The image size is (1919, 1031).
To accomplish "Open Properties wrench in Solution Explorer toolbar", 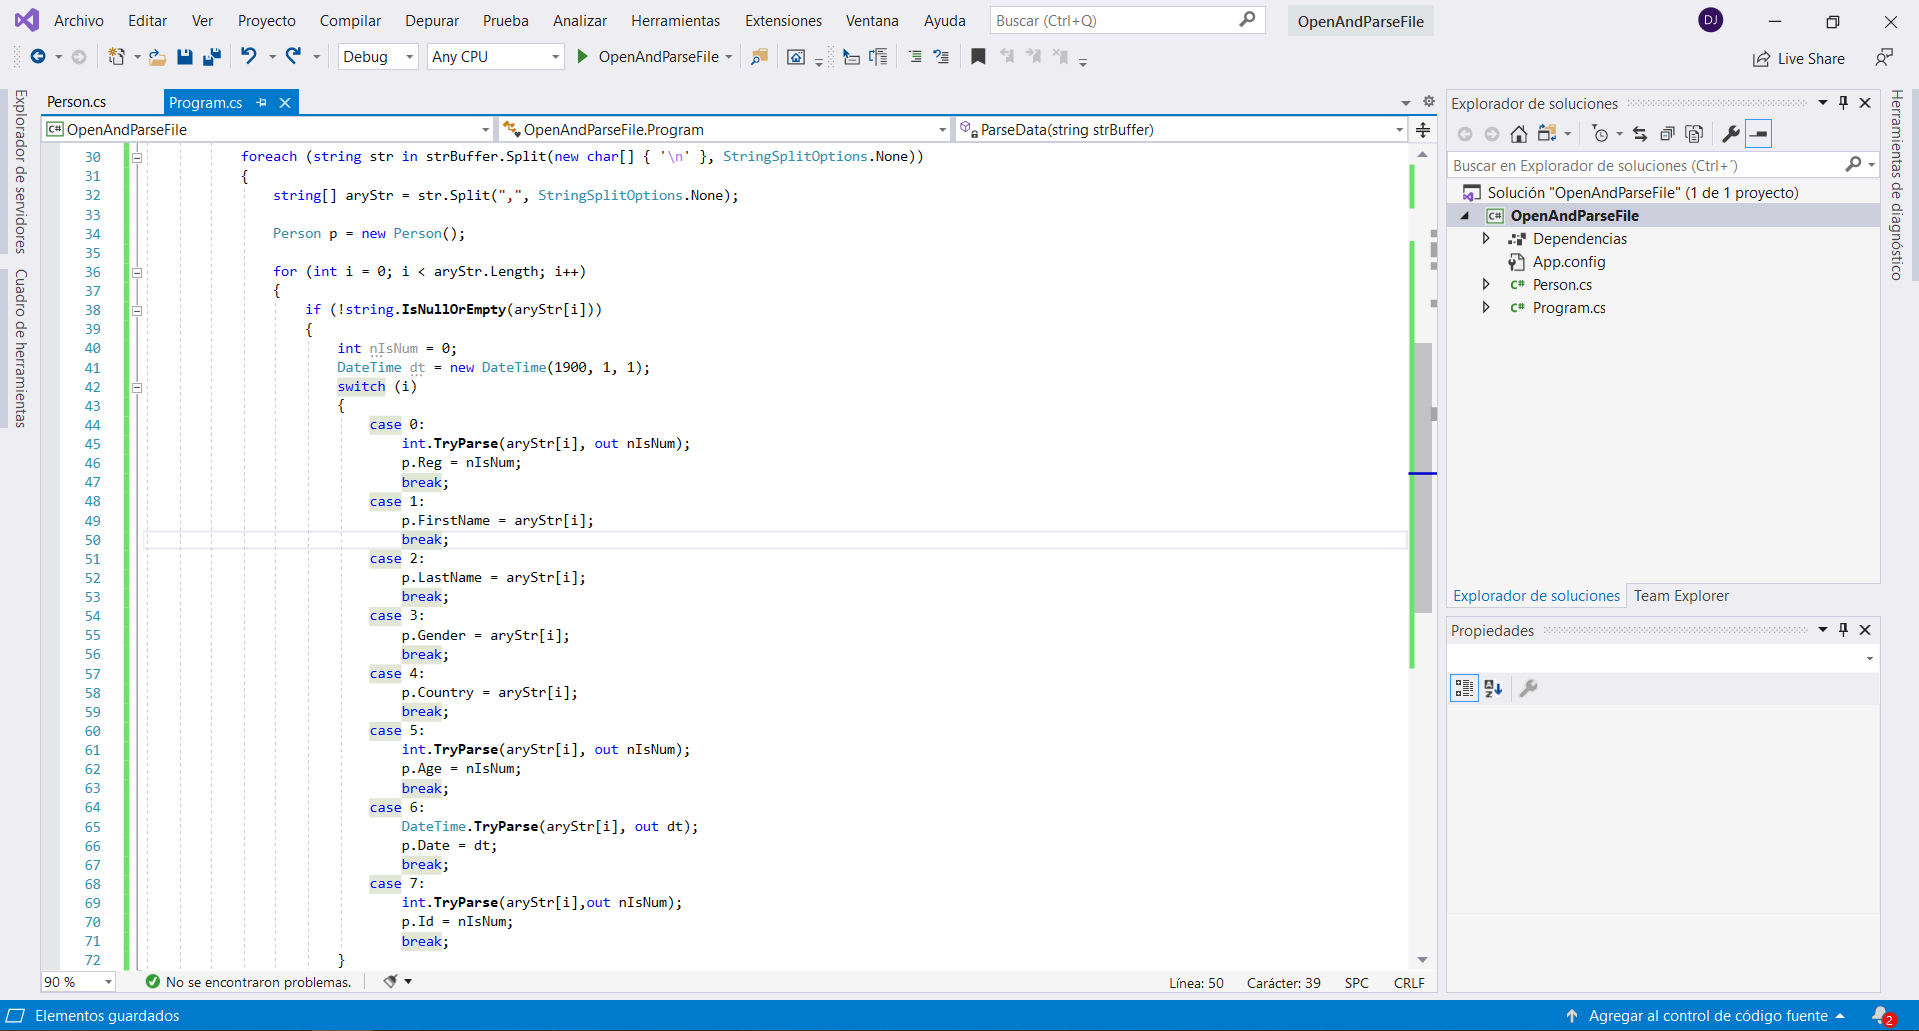I will pos(1730,134).
